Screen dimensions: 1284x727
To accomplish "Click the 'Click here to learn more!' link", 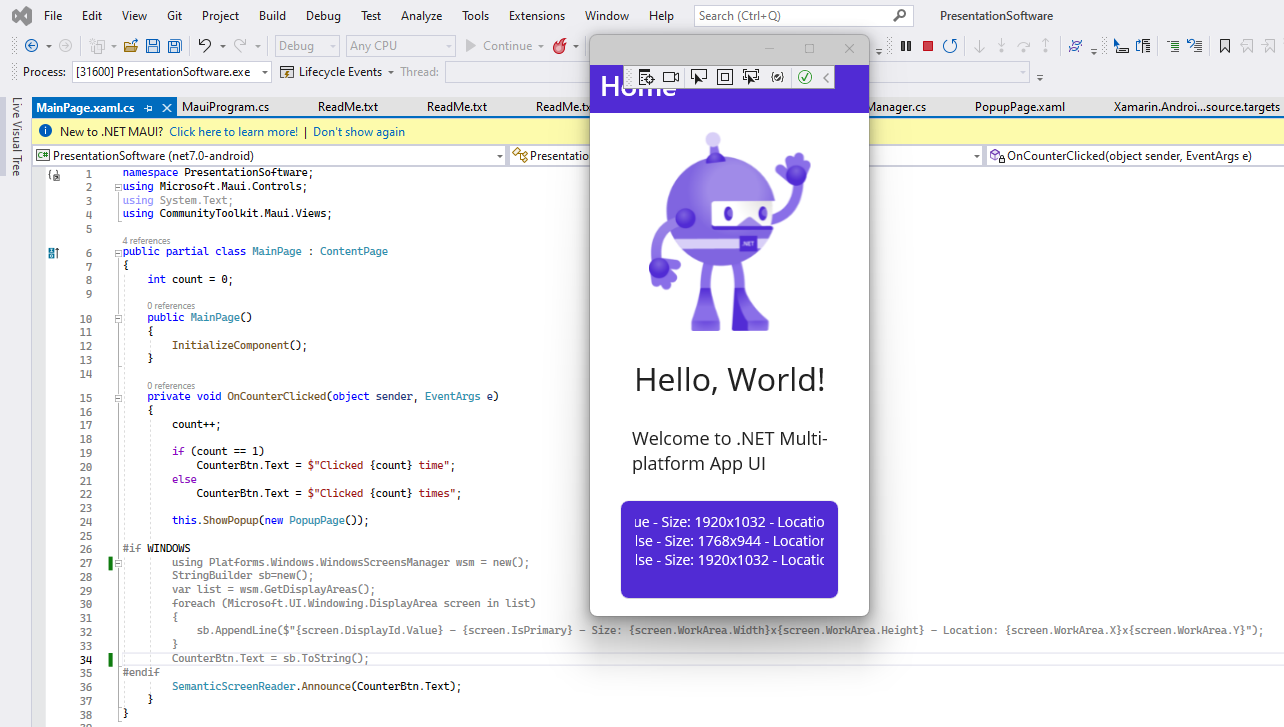I will (x=233, y=132).
